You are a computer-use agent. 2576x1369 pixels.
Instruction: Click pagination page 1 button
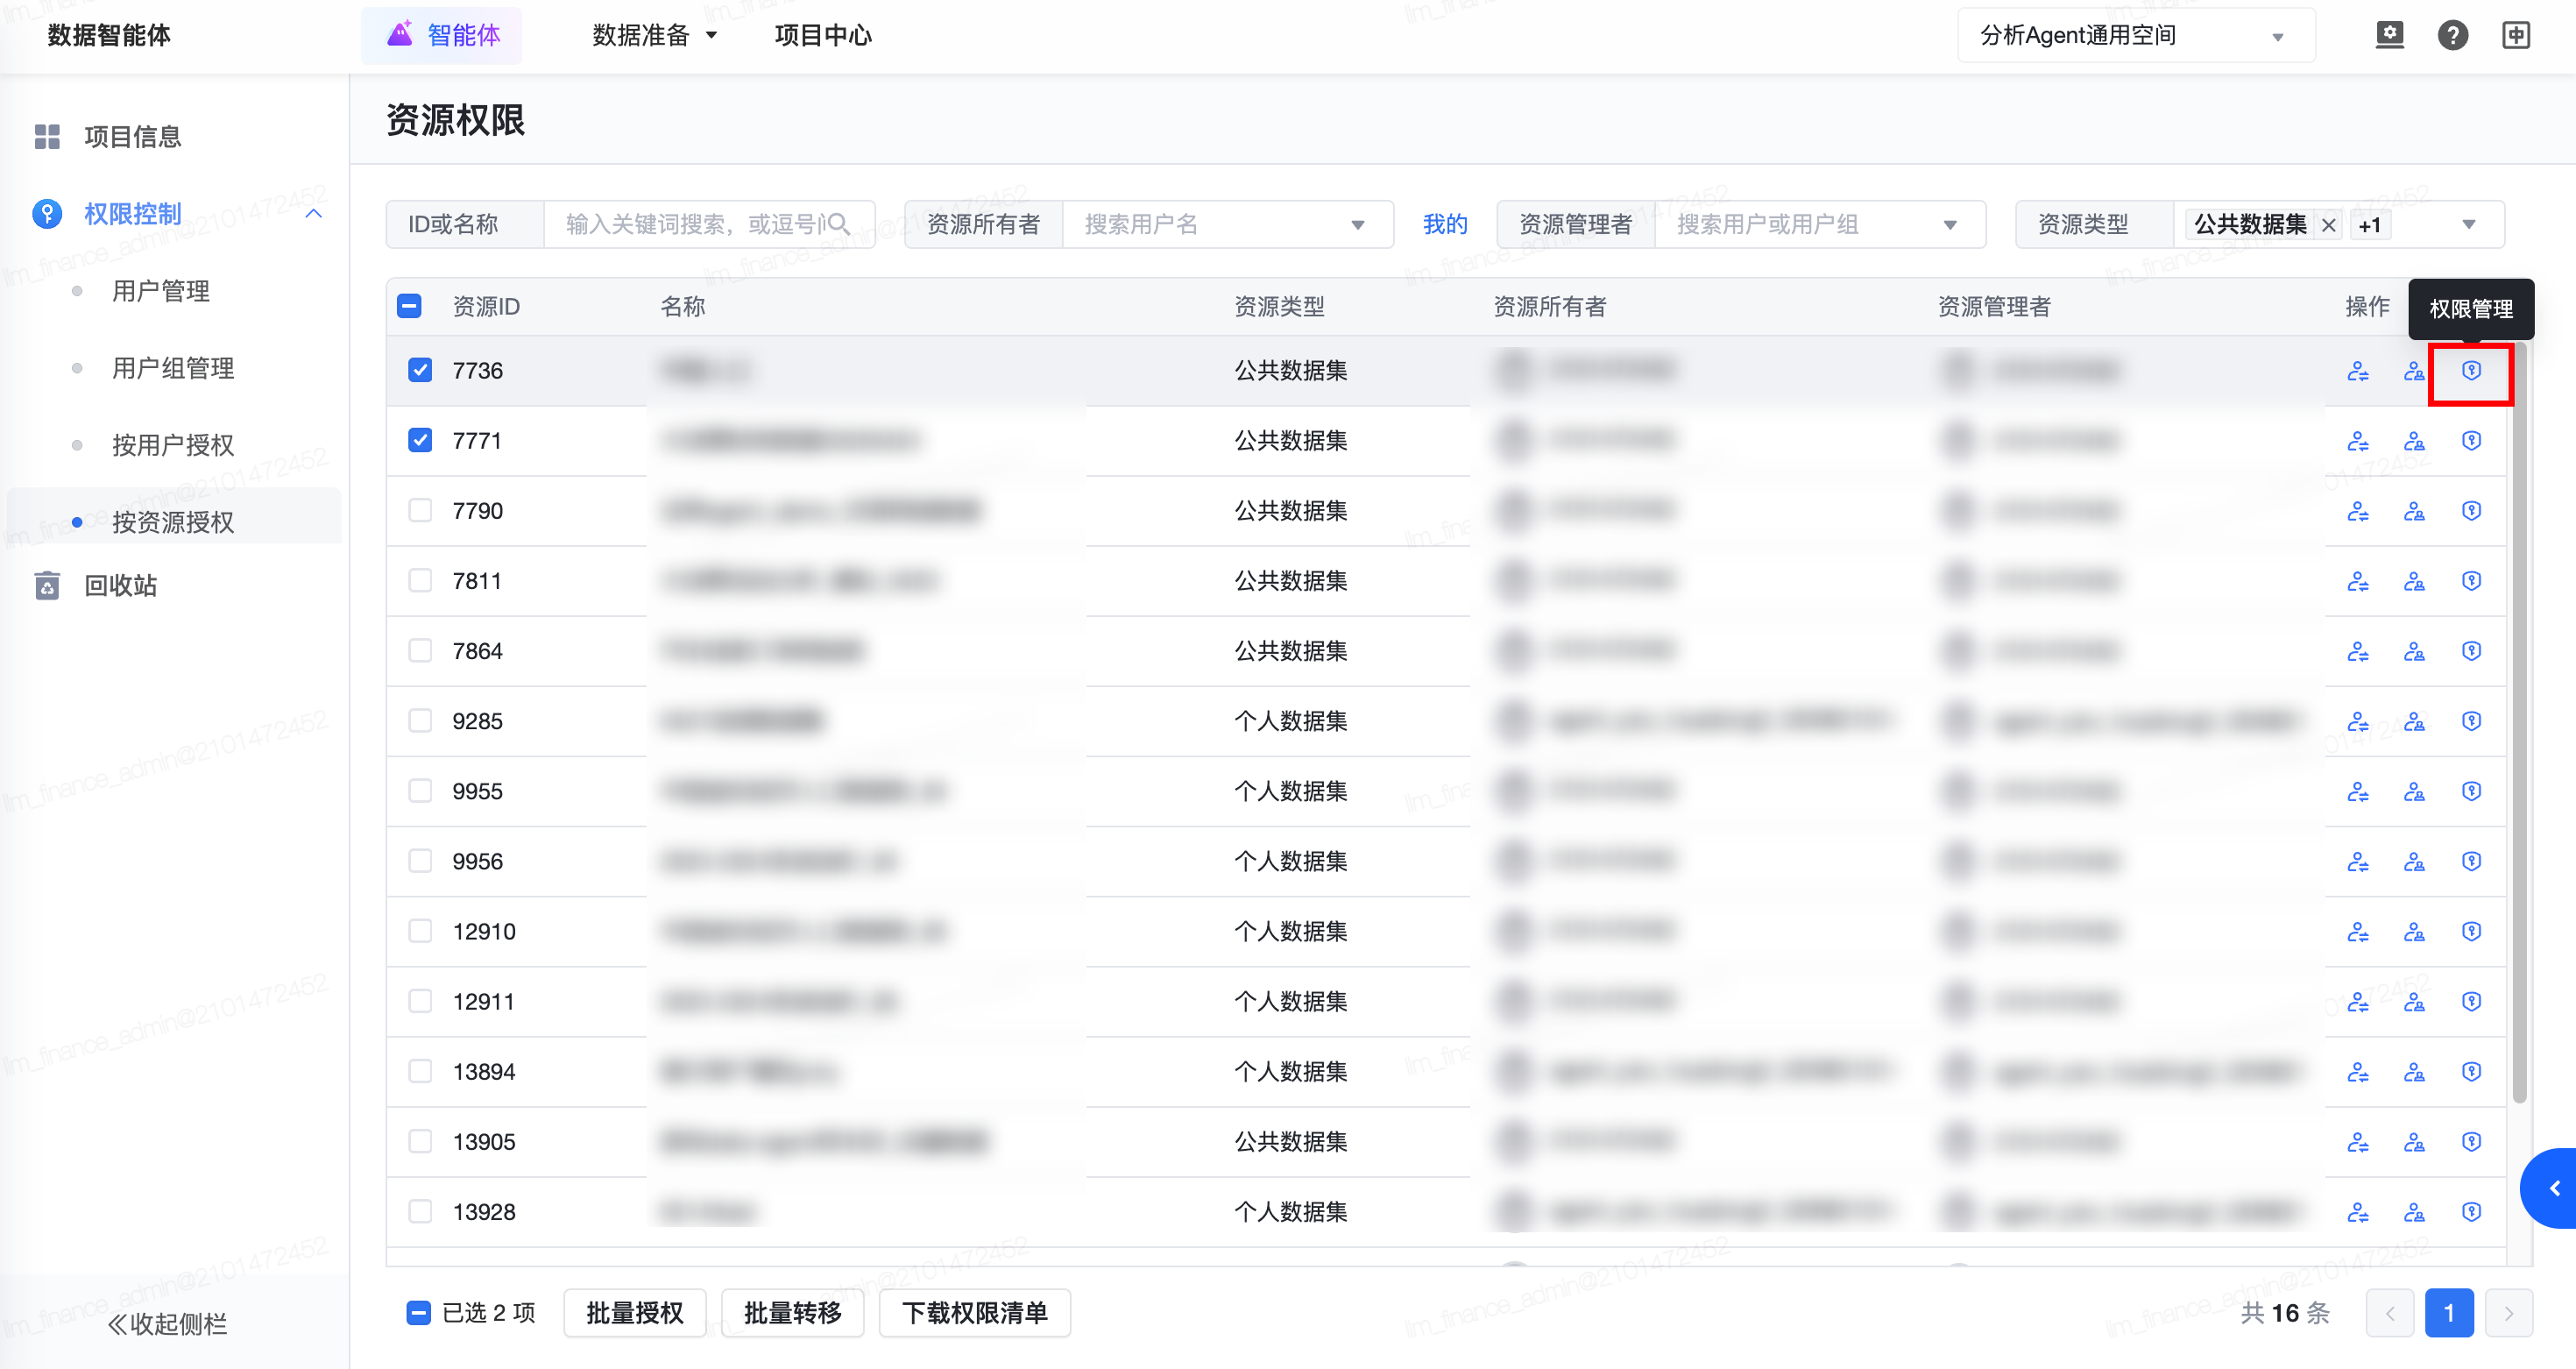pyautogui.click(x=2449, y=1312)
